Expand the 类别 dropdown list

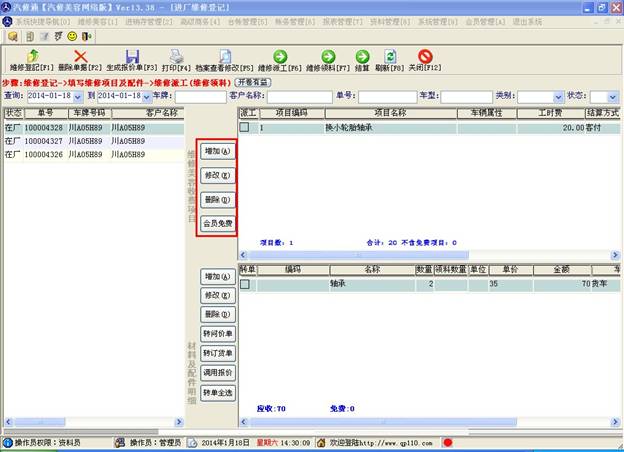click(558, 97)
